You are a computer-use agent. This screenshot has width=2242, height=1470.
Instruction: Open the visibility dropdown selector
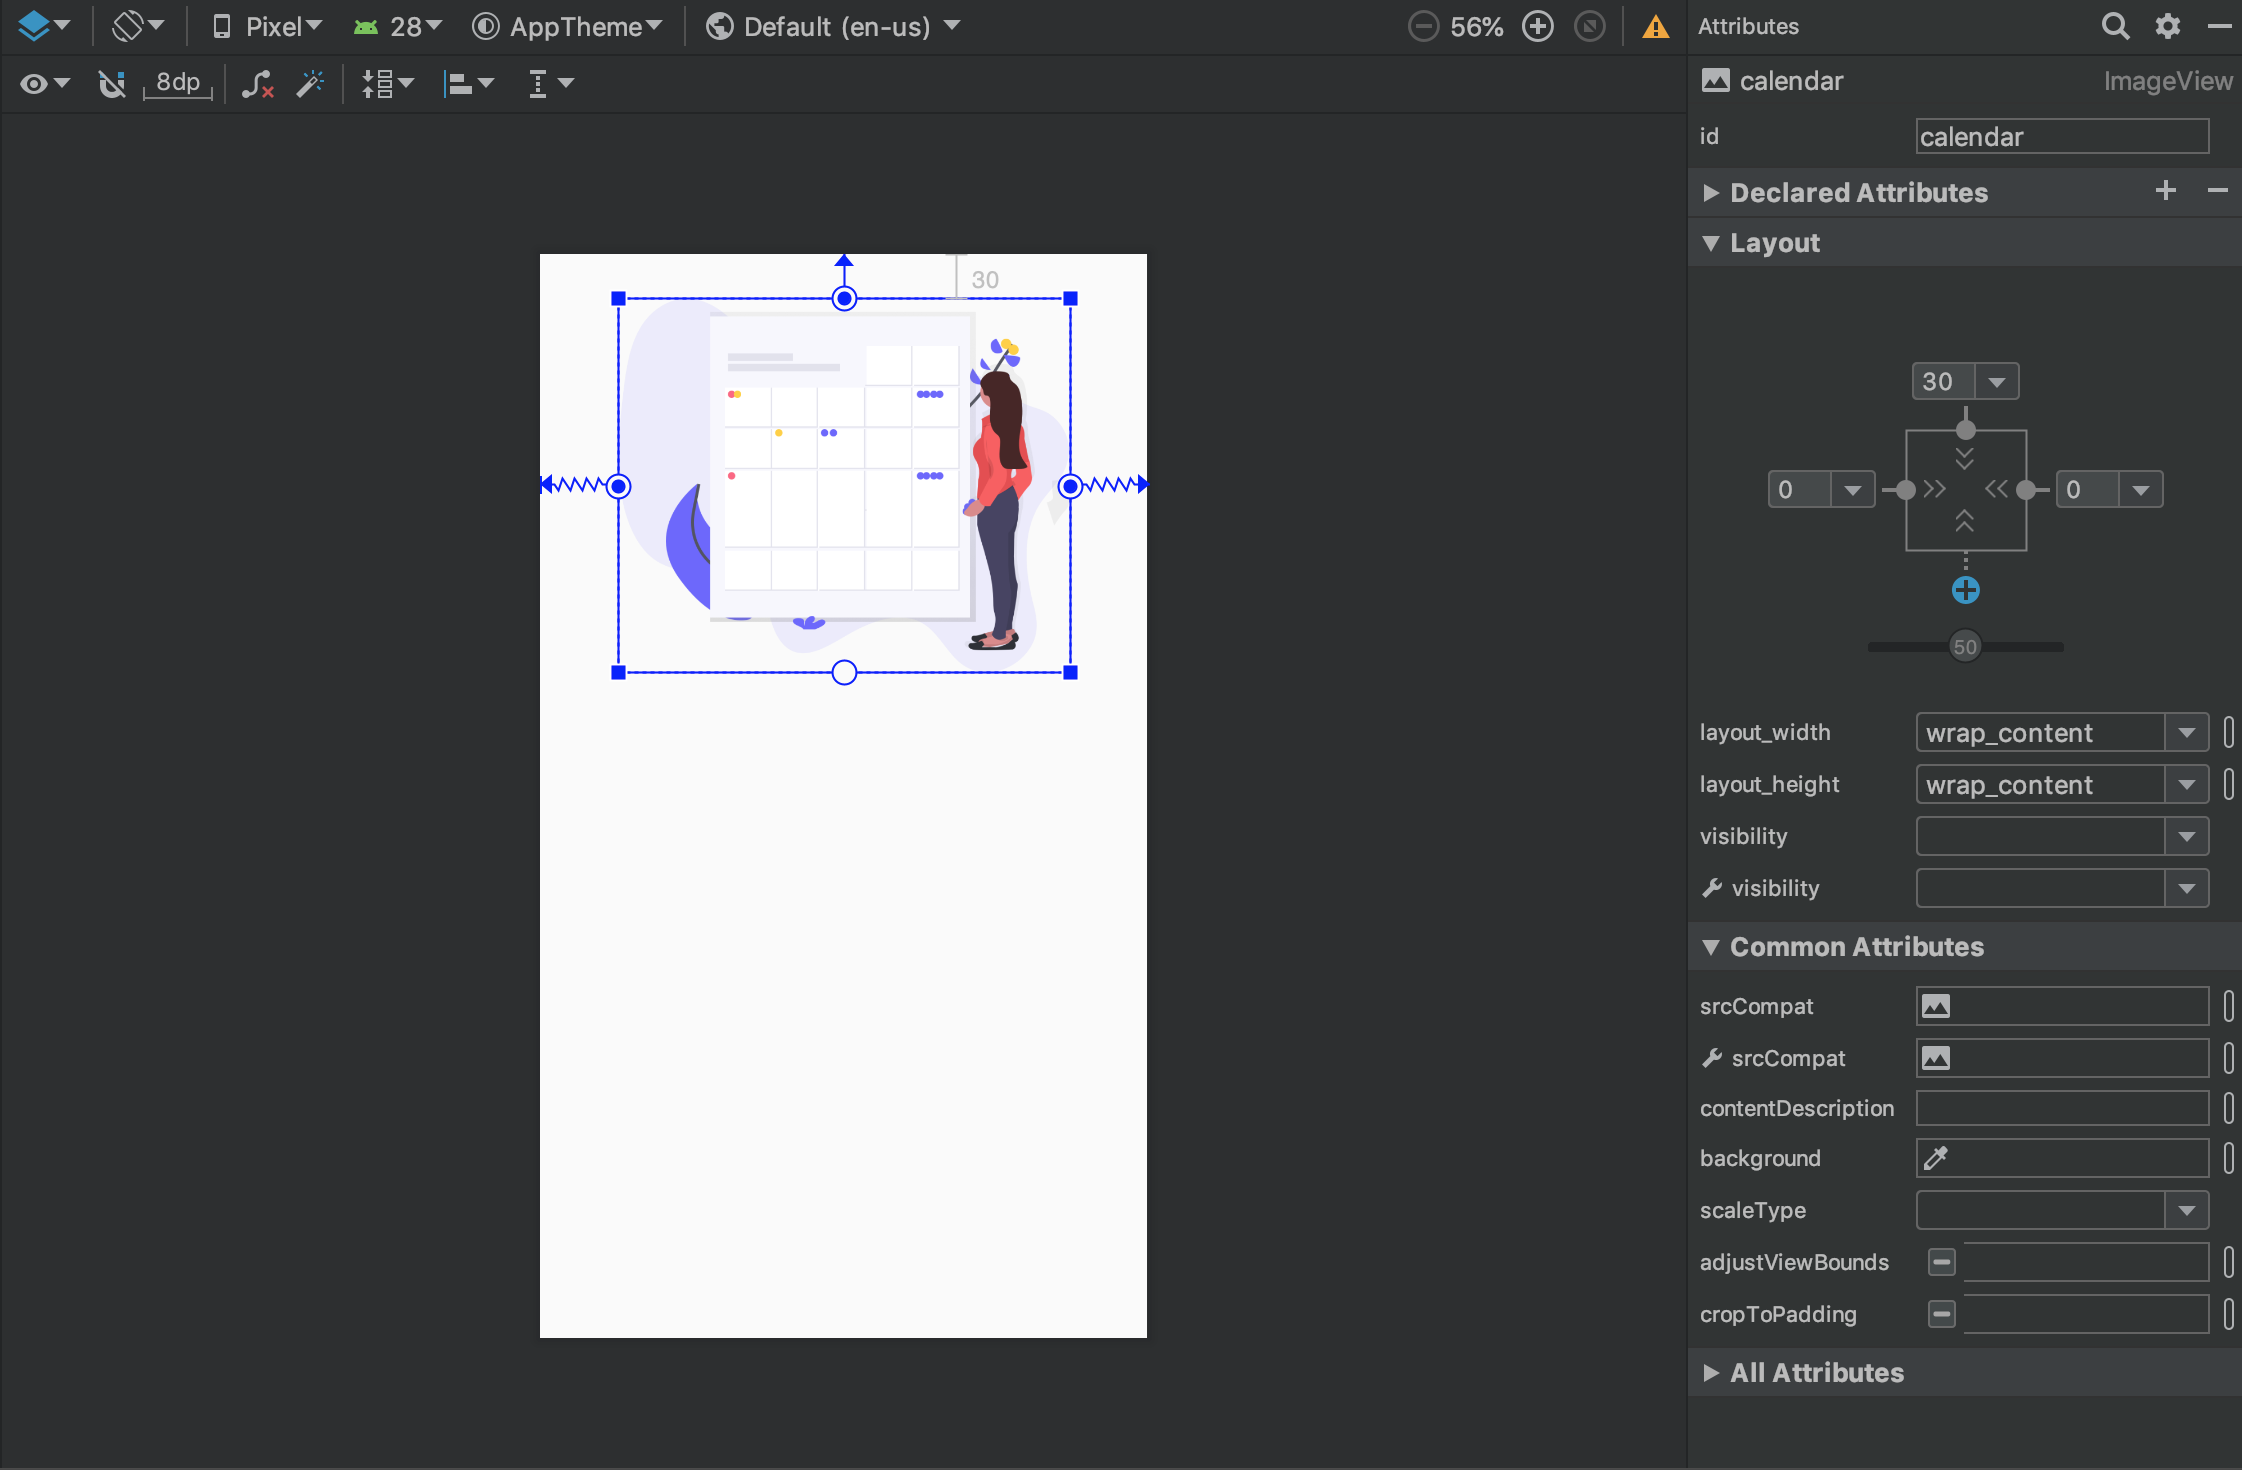point(2190,837)
